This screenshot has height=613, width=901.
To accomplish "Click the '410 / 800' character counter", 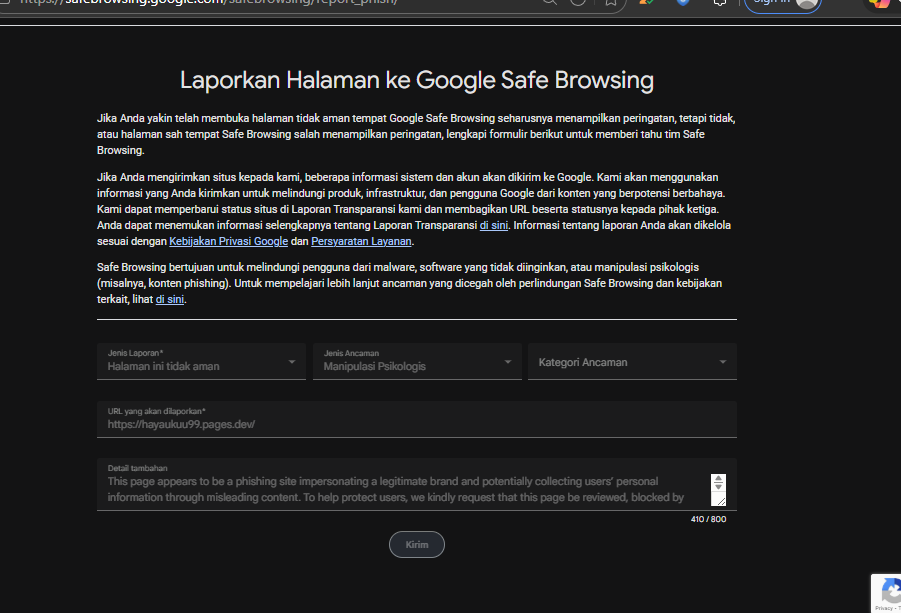I will tap(708, 519).
